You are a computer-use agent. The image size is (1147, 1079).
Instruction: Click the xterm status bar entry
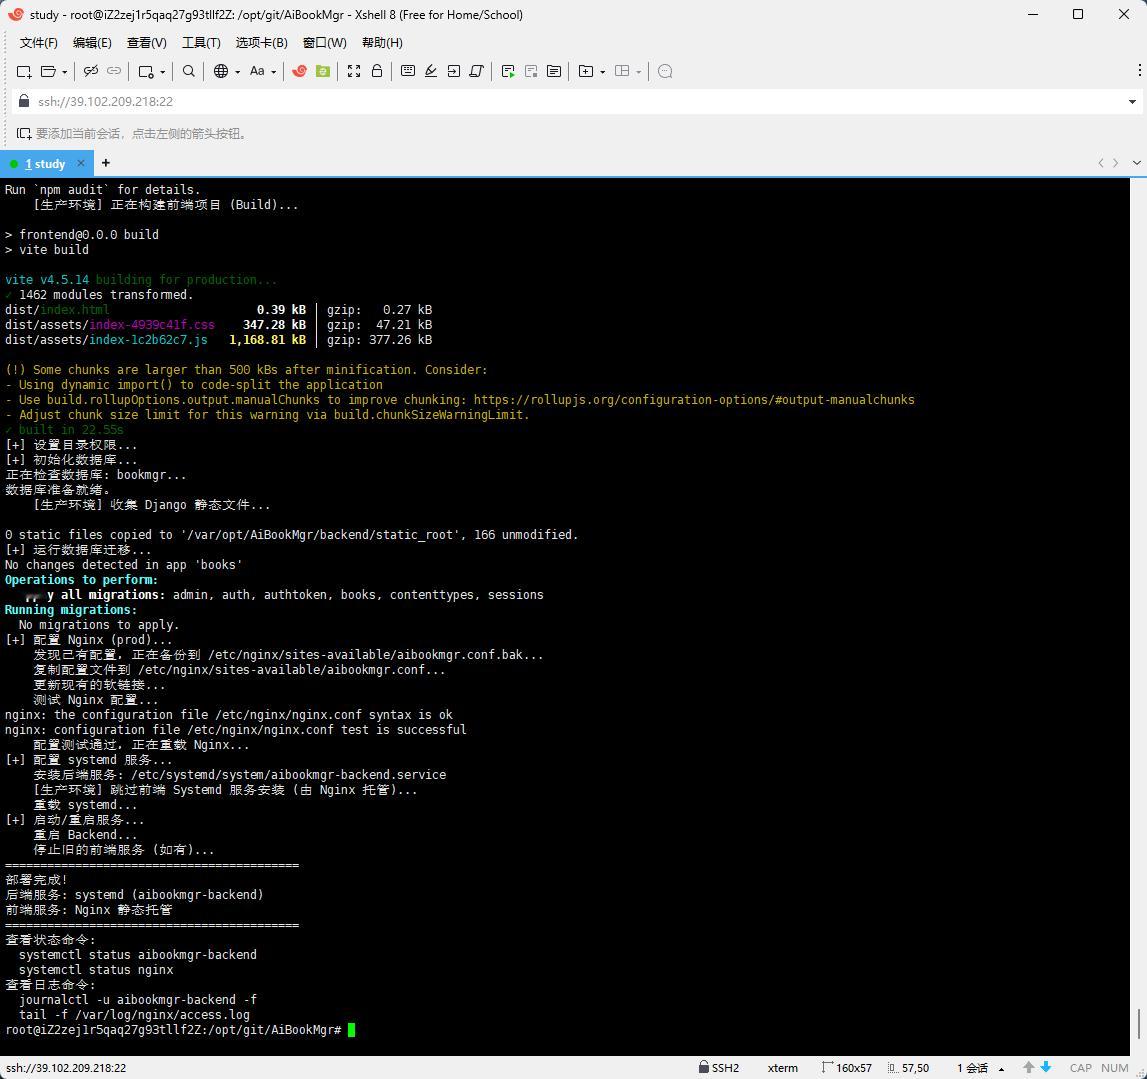click(783, 1068)
